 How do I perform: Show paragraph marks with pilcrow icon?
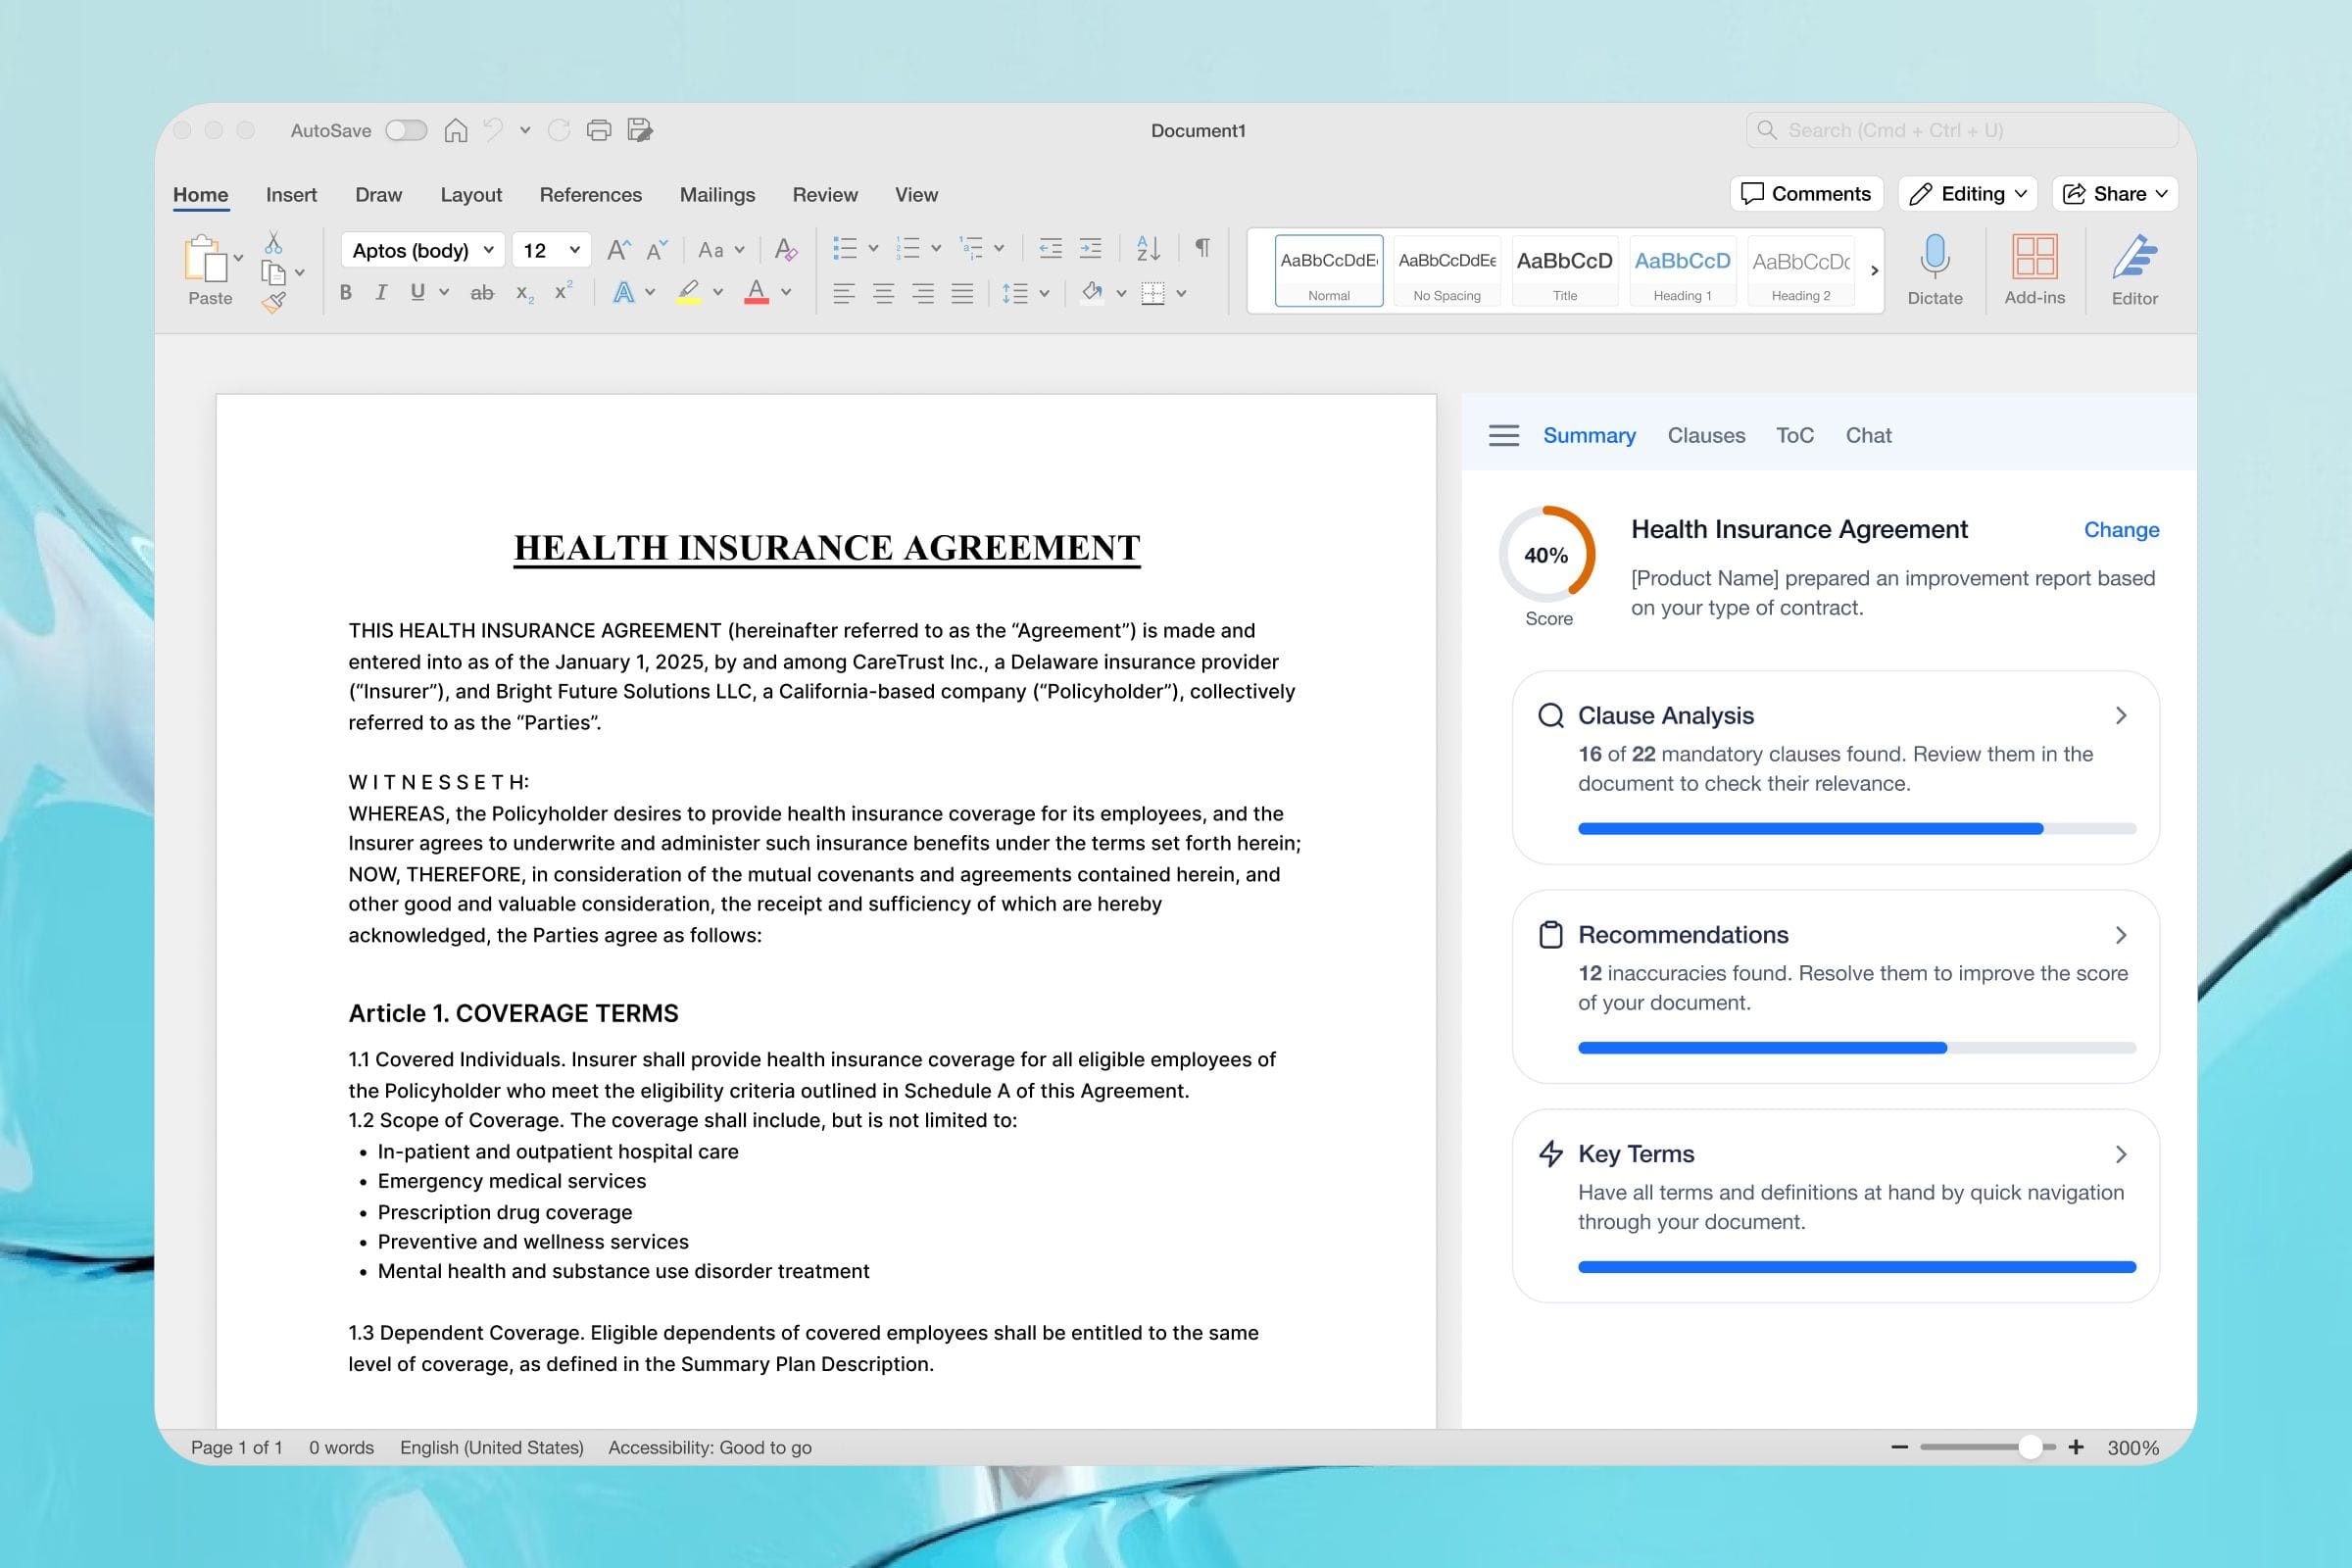(1203, 248)
